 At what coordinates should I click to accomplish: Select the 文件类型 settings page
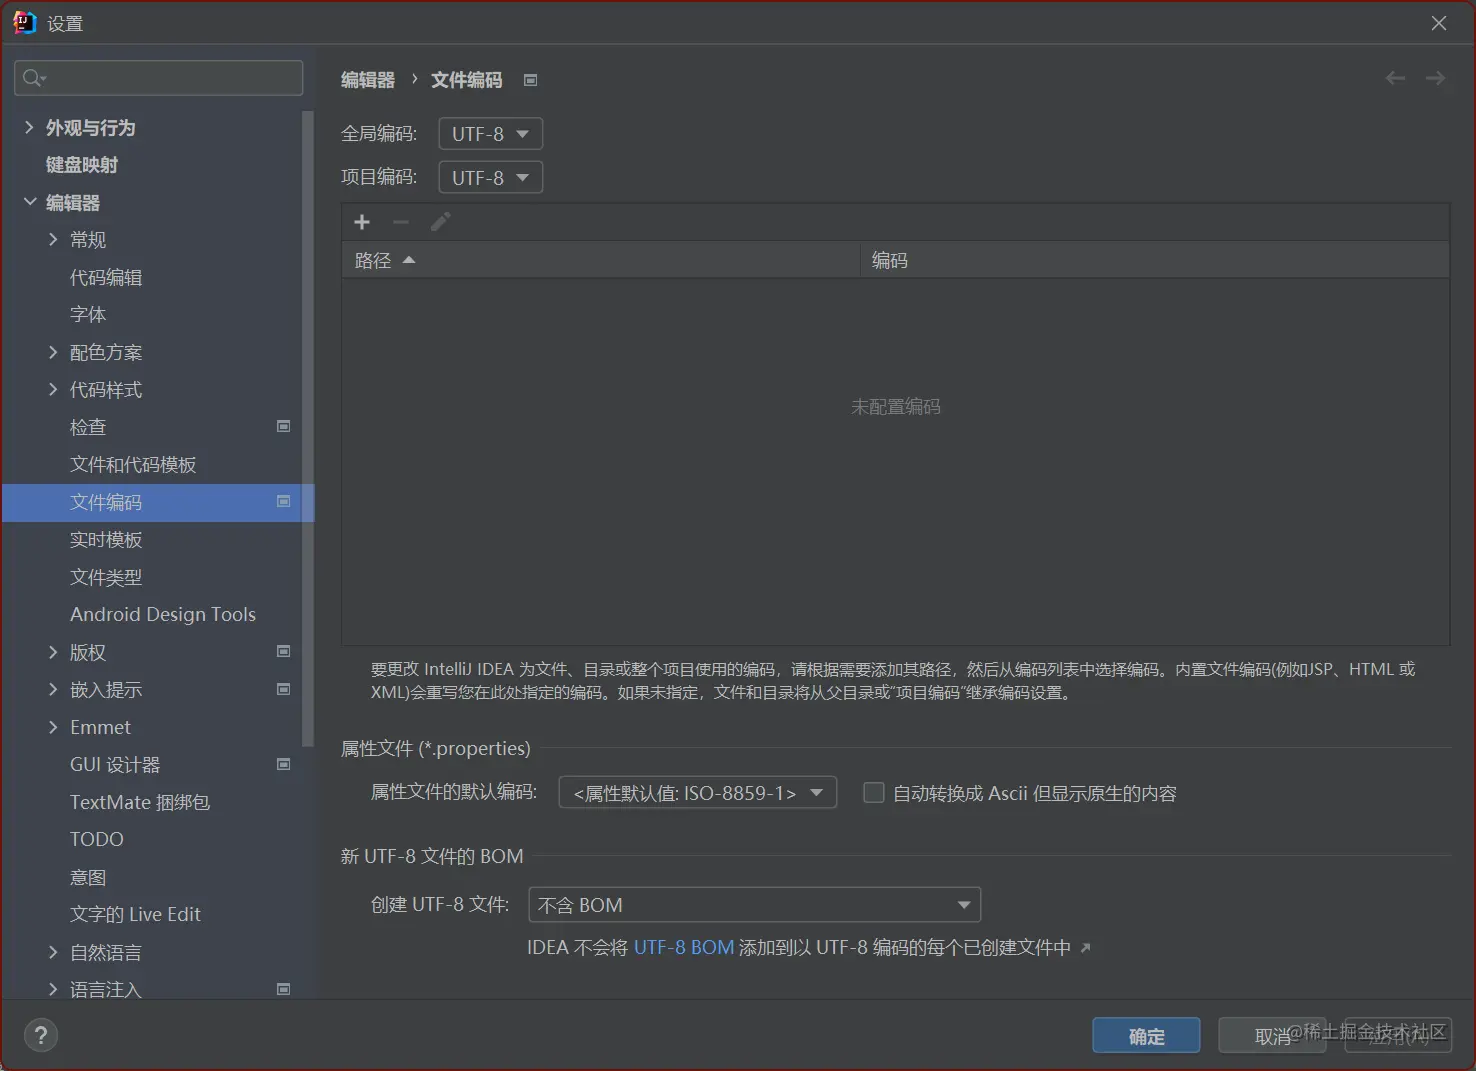106,577
